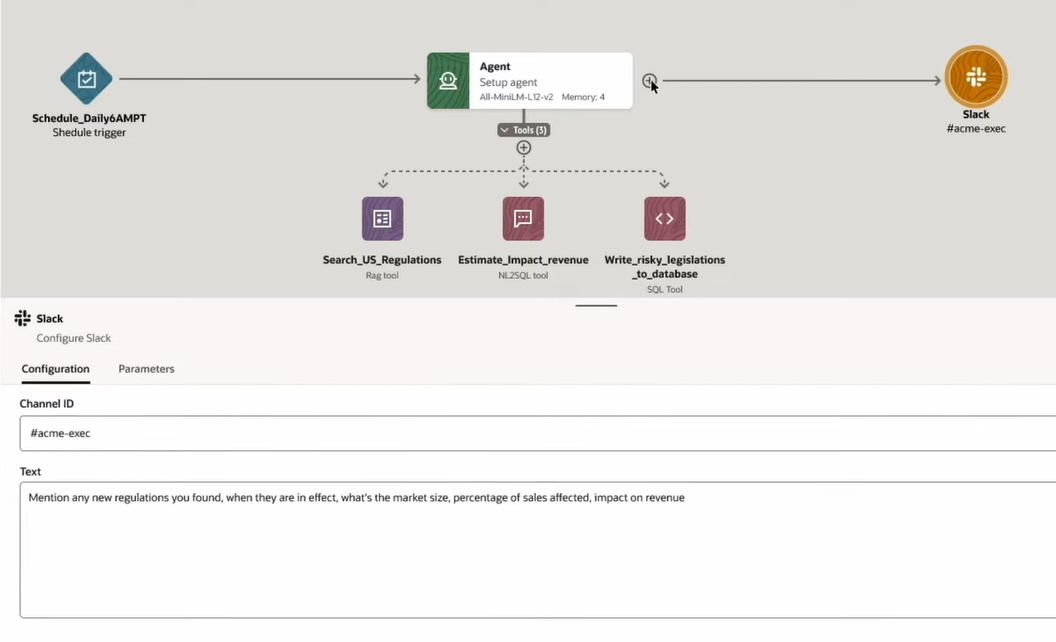Screen dimensions: 1056x642
Task: Open the Search_US_Regulations RAG tool icon
Action: (383, 219)
